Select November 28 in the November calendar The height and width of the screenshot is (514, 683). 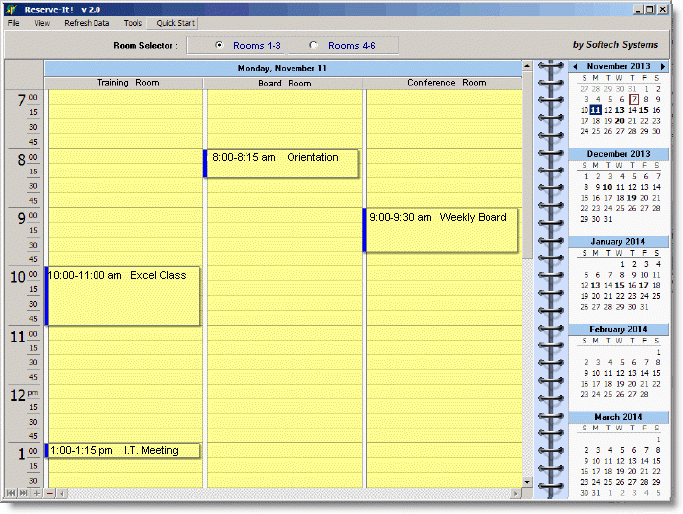(x=632, y=131)
